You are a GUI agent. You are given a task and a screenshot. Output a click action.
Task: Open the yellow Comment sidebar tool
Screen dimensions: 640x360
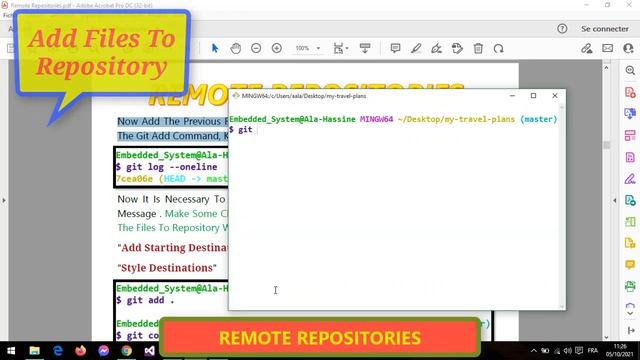coord(630,265)
